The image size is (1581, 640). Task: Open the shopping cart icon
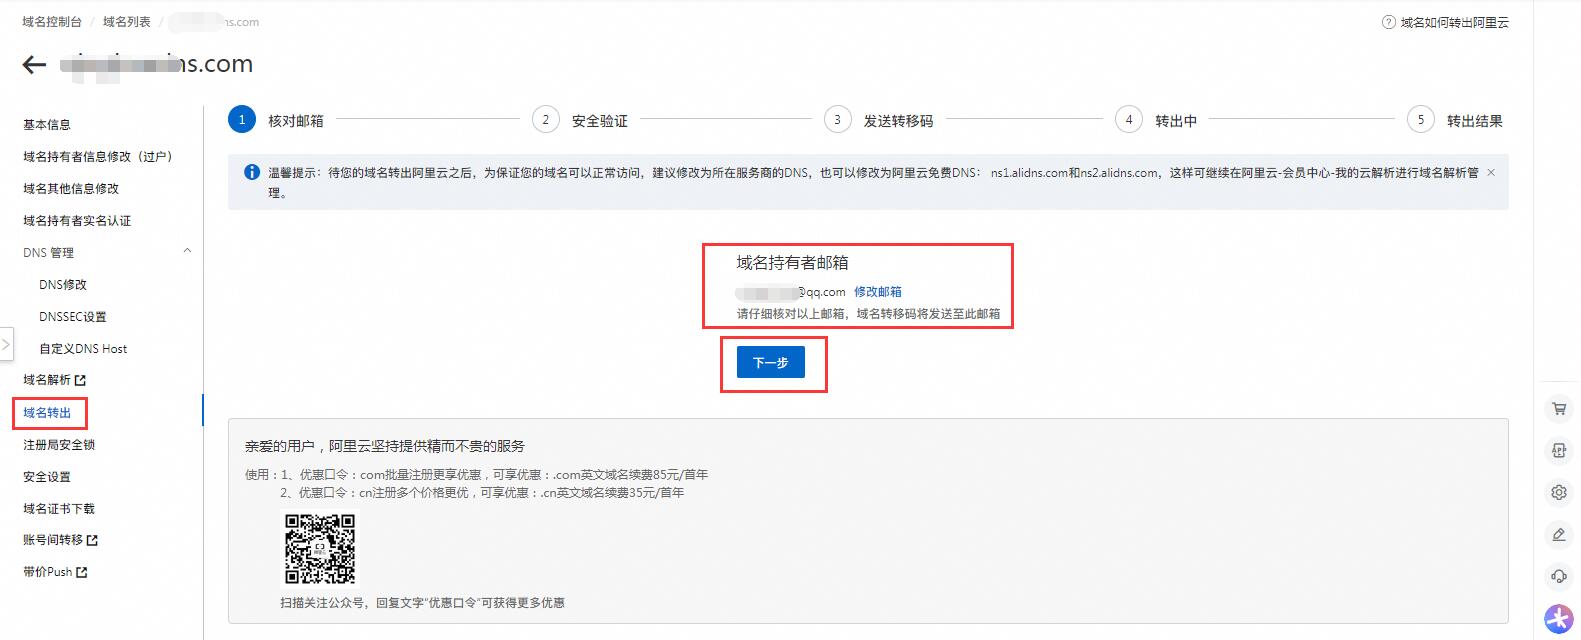pos(1558,408)
